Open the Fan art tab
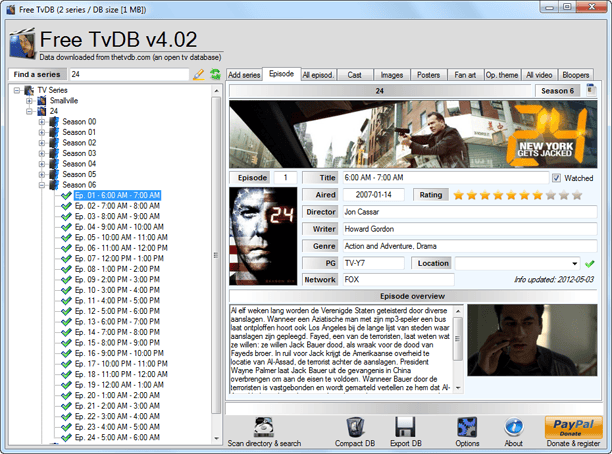Viewport: 612px width, 454px height. pos(465,75)
